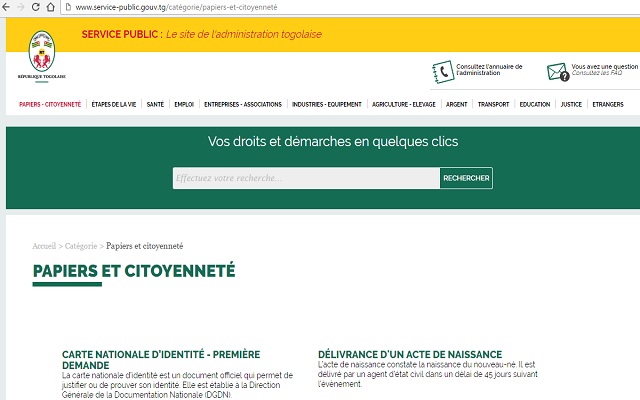Select the Santé menu item
This screenshot has height=400, width=640.
coord(155,104)
